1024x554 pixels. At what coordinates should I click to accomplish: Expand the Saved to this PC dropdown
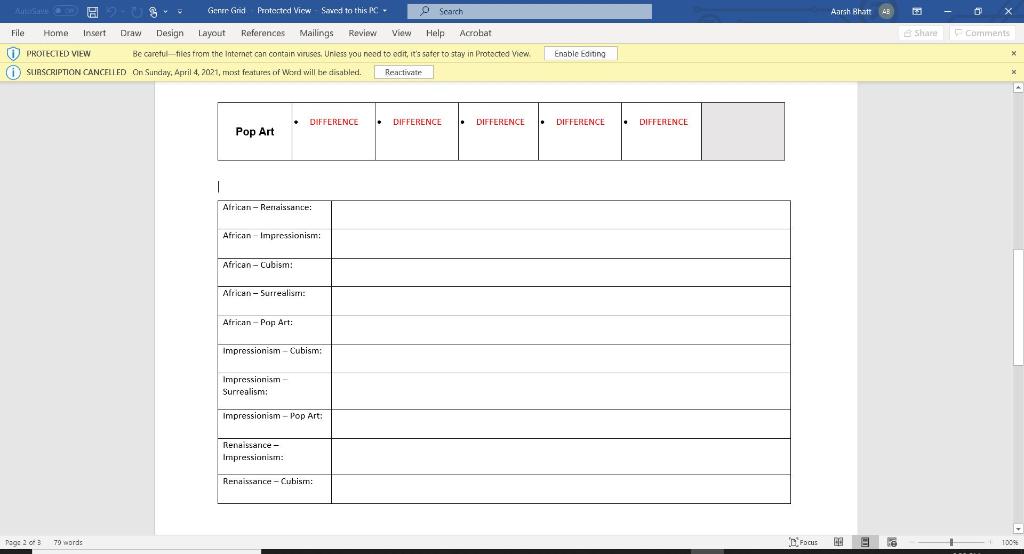tap(385, 11)
